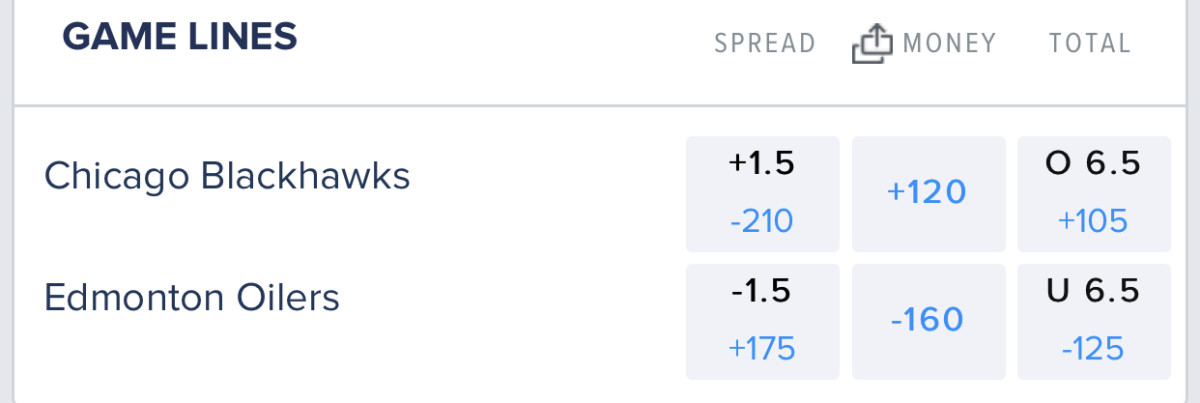Image resolution: width=1200 pixels, height=403 pixels.
Task: Bet Blackhawks moneyline at +120
Action: pos(927,193)
